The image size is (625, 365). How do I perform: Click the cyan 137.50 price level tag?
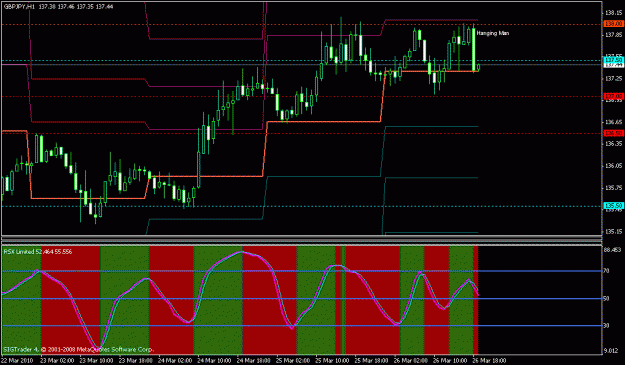click(x=613, y=60)
